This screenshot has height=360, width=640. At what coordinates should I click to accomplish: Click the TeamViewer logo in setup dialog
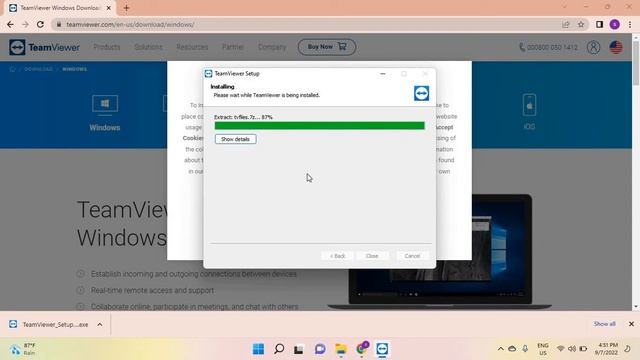coord(422,93)
